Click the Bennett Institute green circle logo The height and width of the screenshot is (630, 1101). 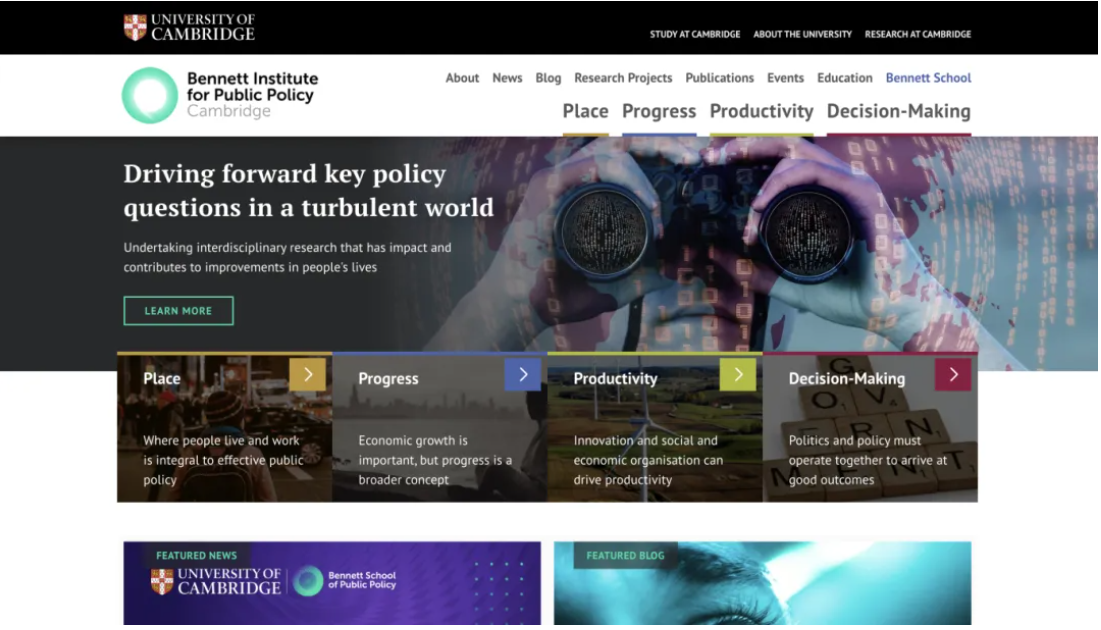[150, 96]
